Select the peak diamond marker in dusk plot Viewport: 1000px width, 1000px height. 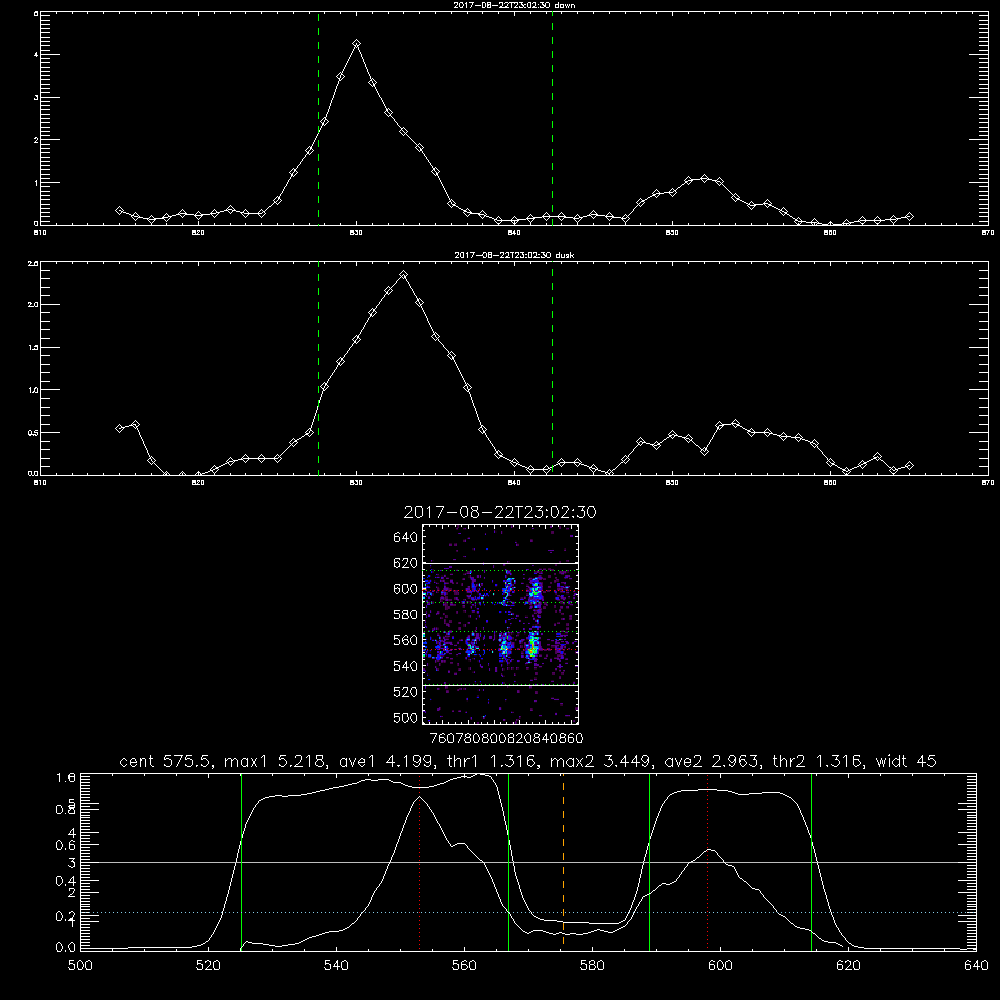point(404,275)
